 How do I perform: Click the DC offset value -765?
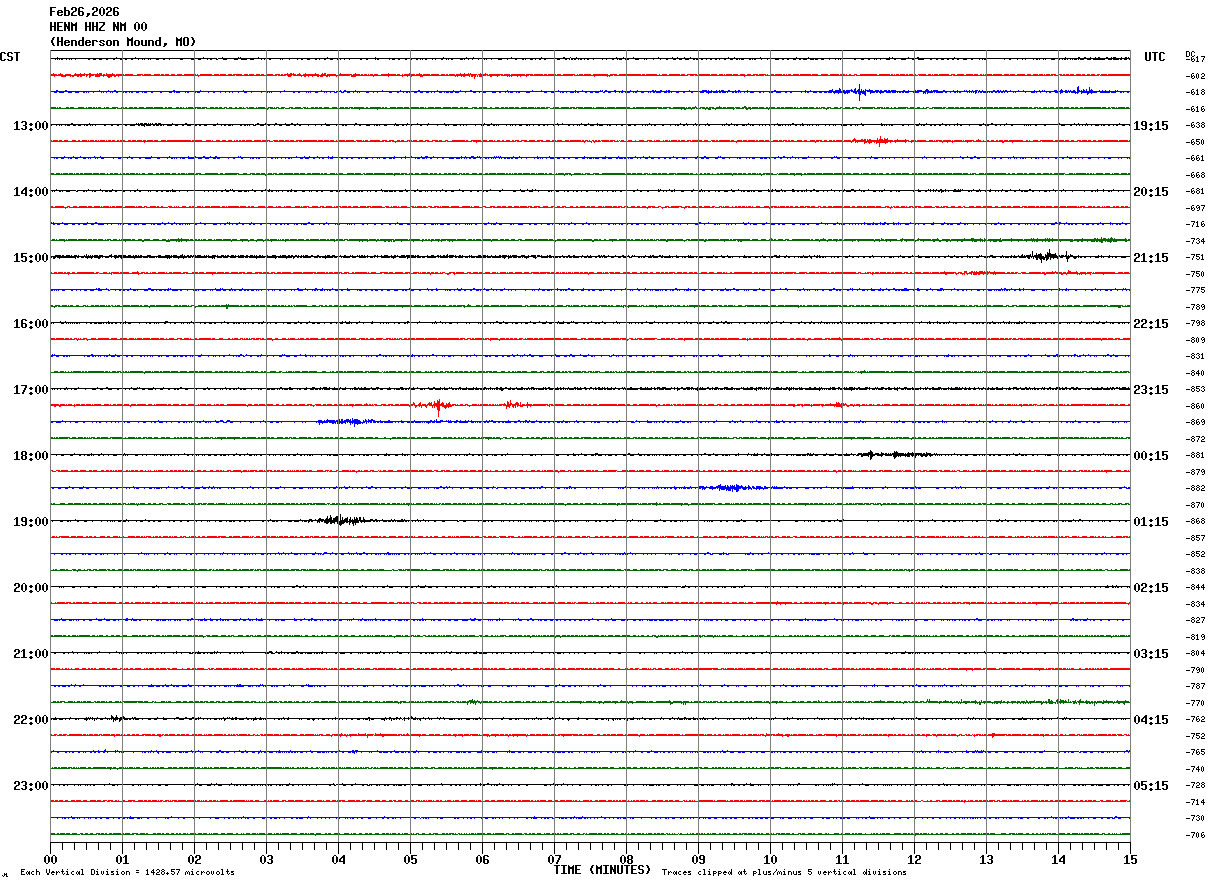(1195, 752)
